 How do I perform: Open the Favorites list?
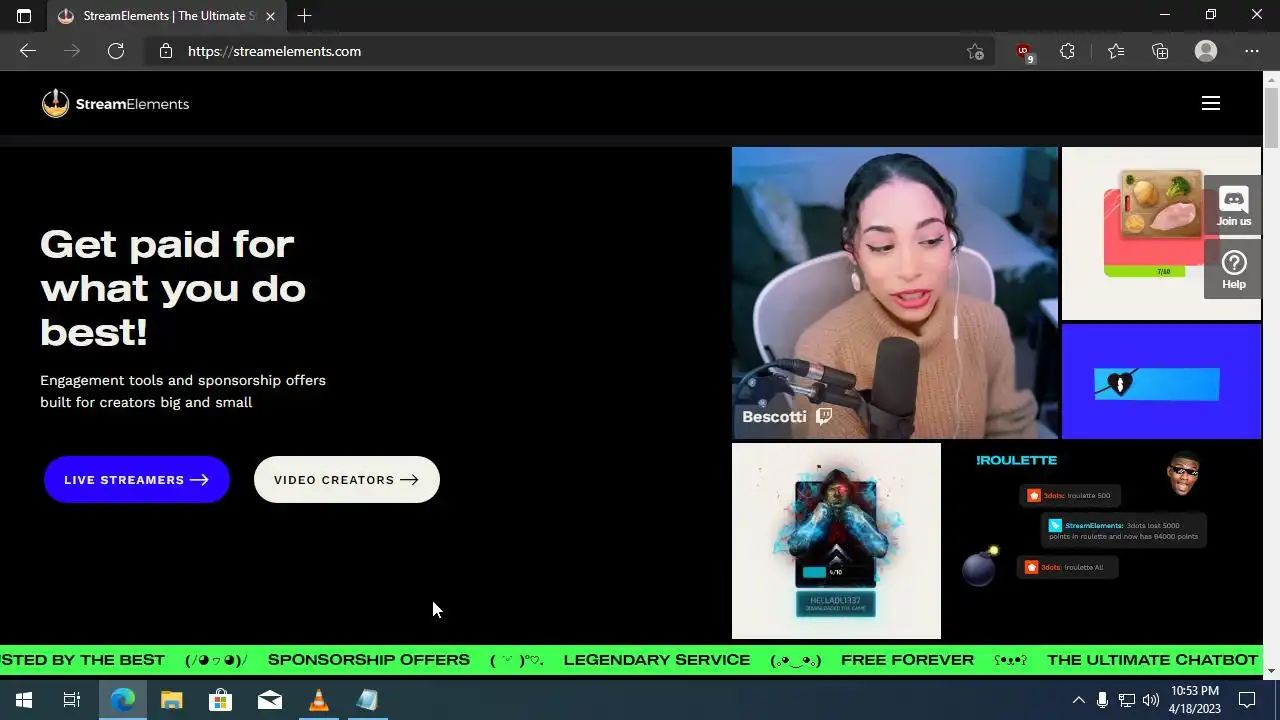tap(1116, 51)
